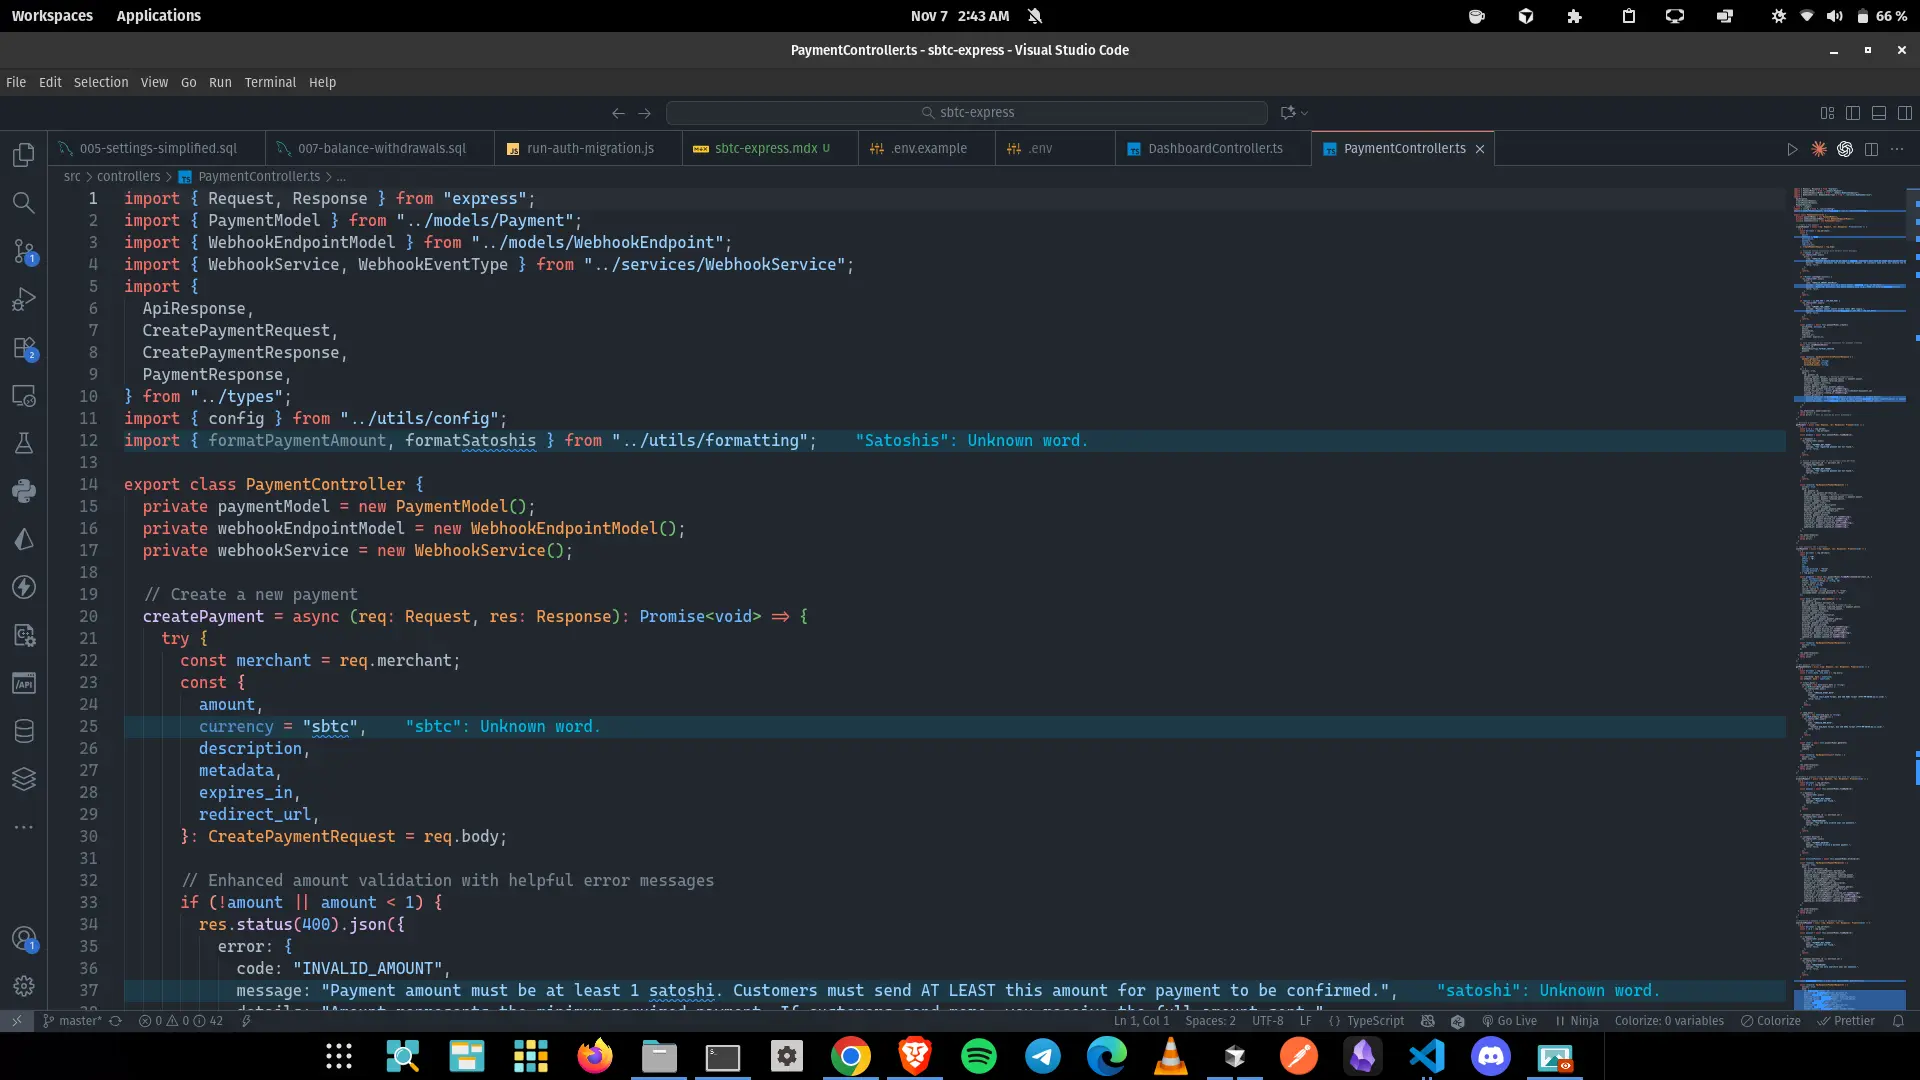1920x1080 pixels.
Task: Switch to the DashboardController.ts tab
Action: (1215, 148)
